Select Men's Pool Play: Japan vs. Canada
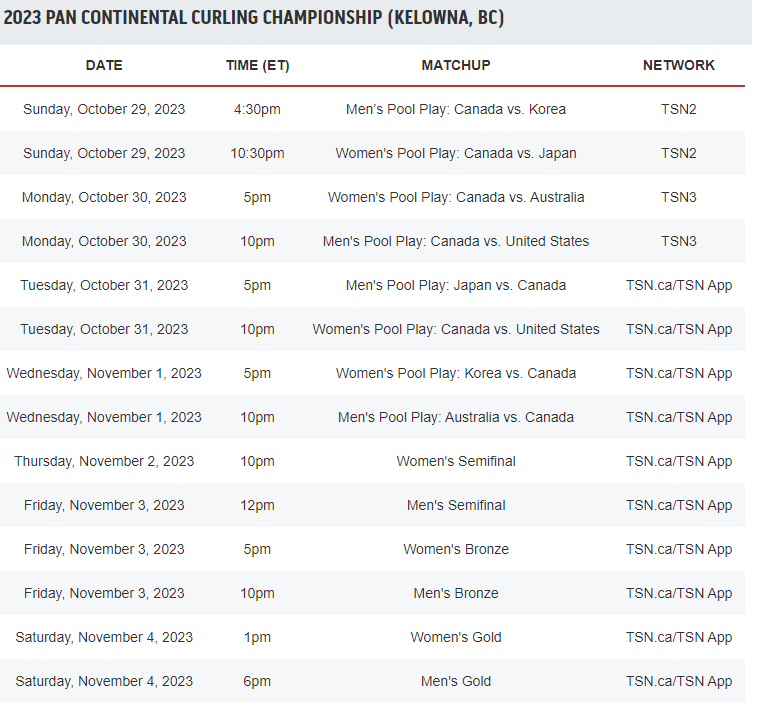 pyautogui.click(x=456, y=285)
